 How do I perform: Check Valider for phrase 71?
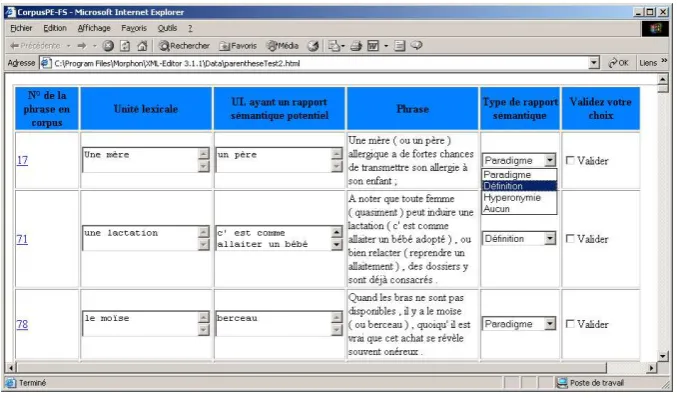pos(570,238)
